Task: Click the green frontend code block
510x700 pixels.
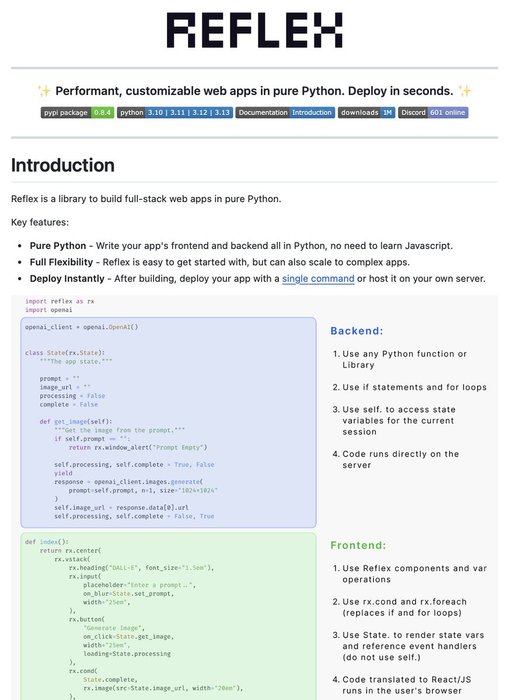Action: pos(168,616)
